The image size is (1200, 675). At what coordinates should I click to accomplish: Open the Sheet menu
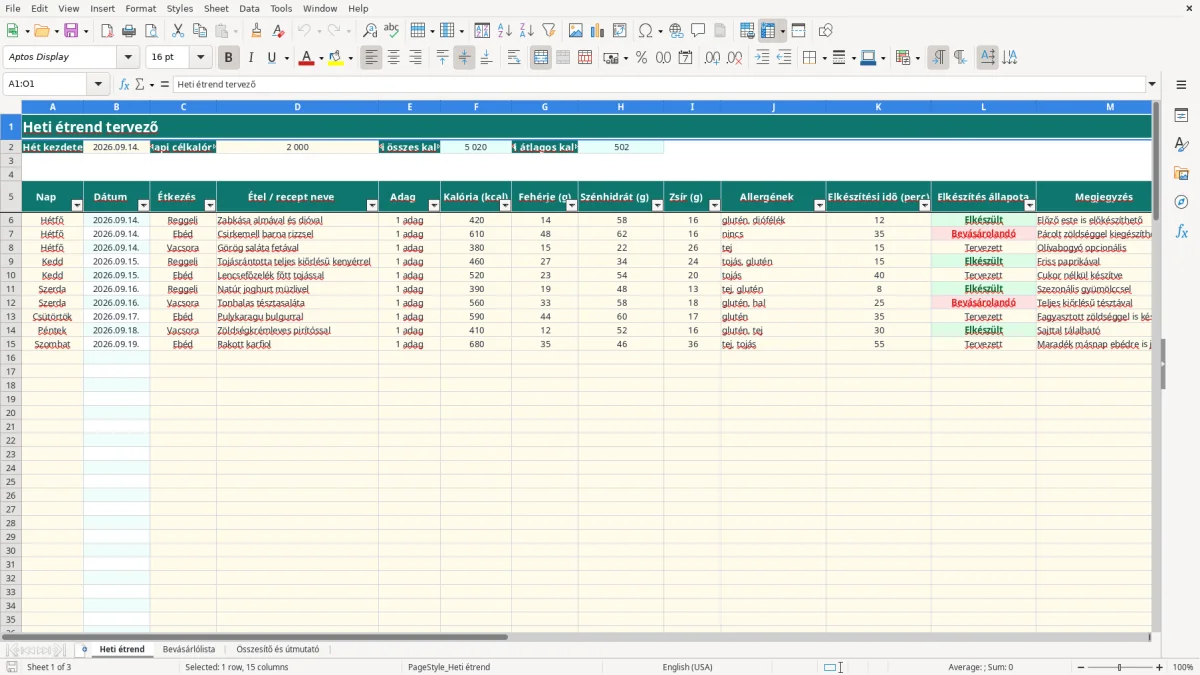point(216,8)
